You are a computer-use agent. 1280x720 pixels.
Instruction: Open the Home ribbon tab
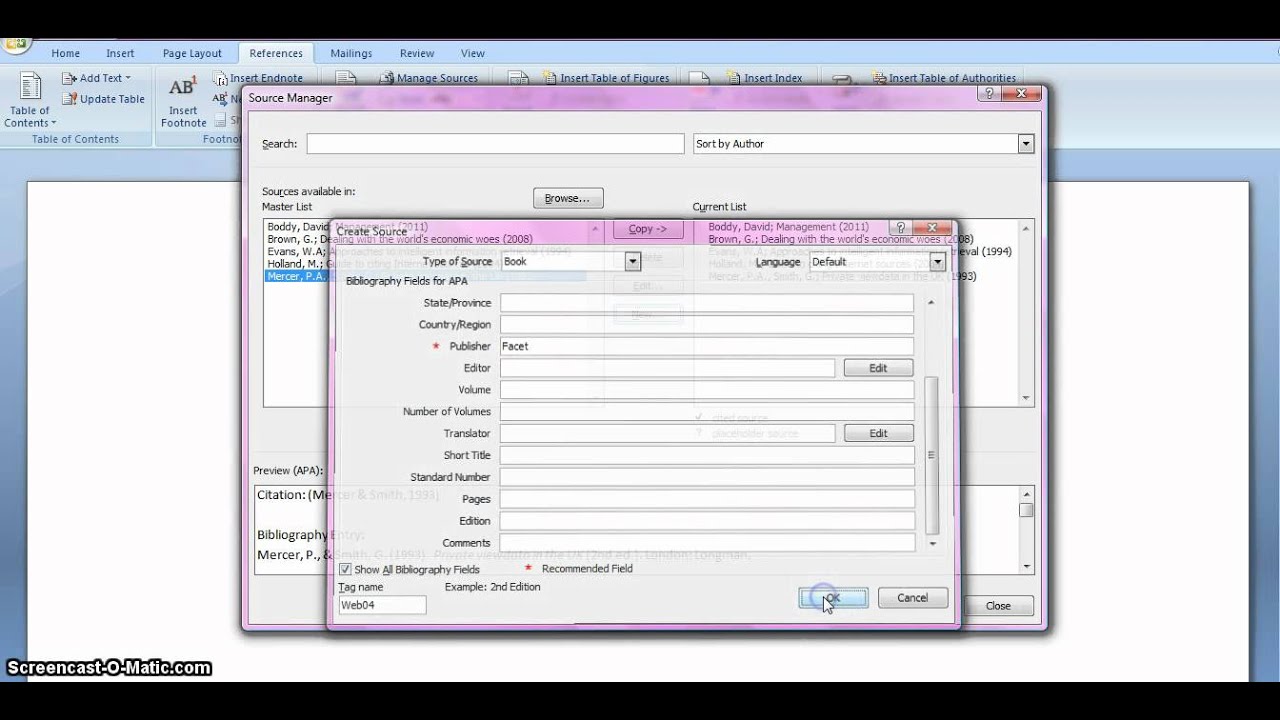click(x=65, y=54)
